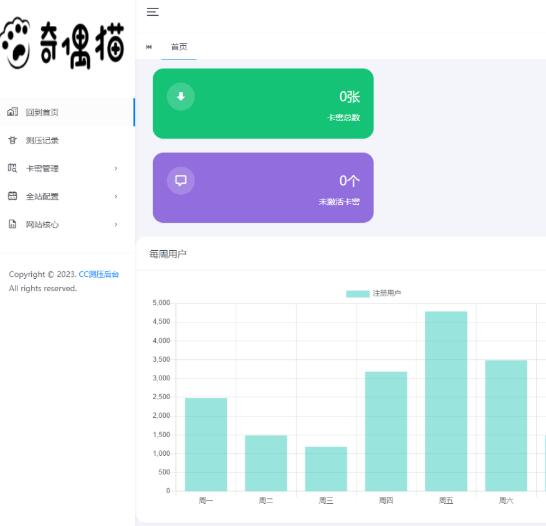Click the green 卡密总数 card

pyautogui.click(x=263, y=104)
